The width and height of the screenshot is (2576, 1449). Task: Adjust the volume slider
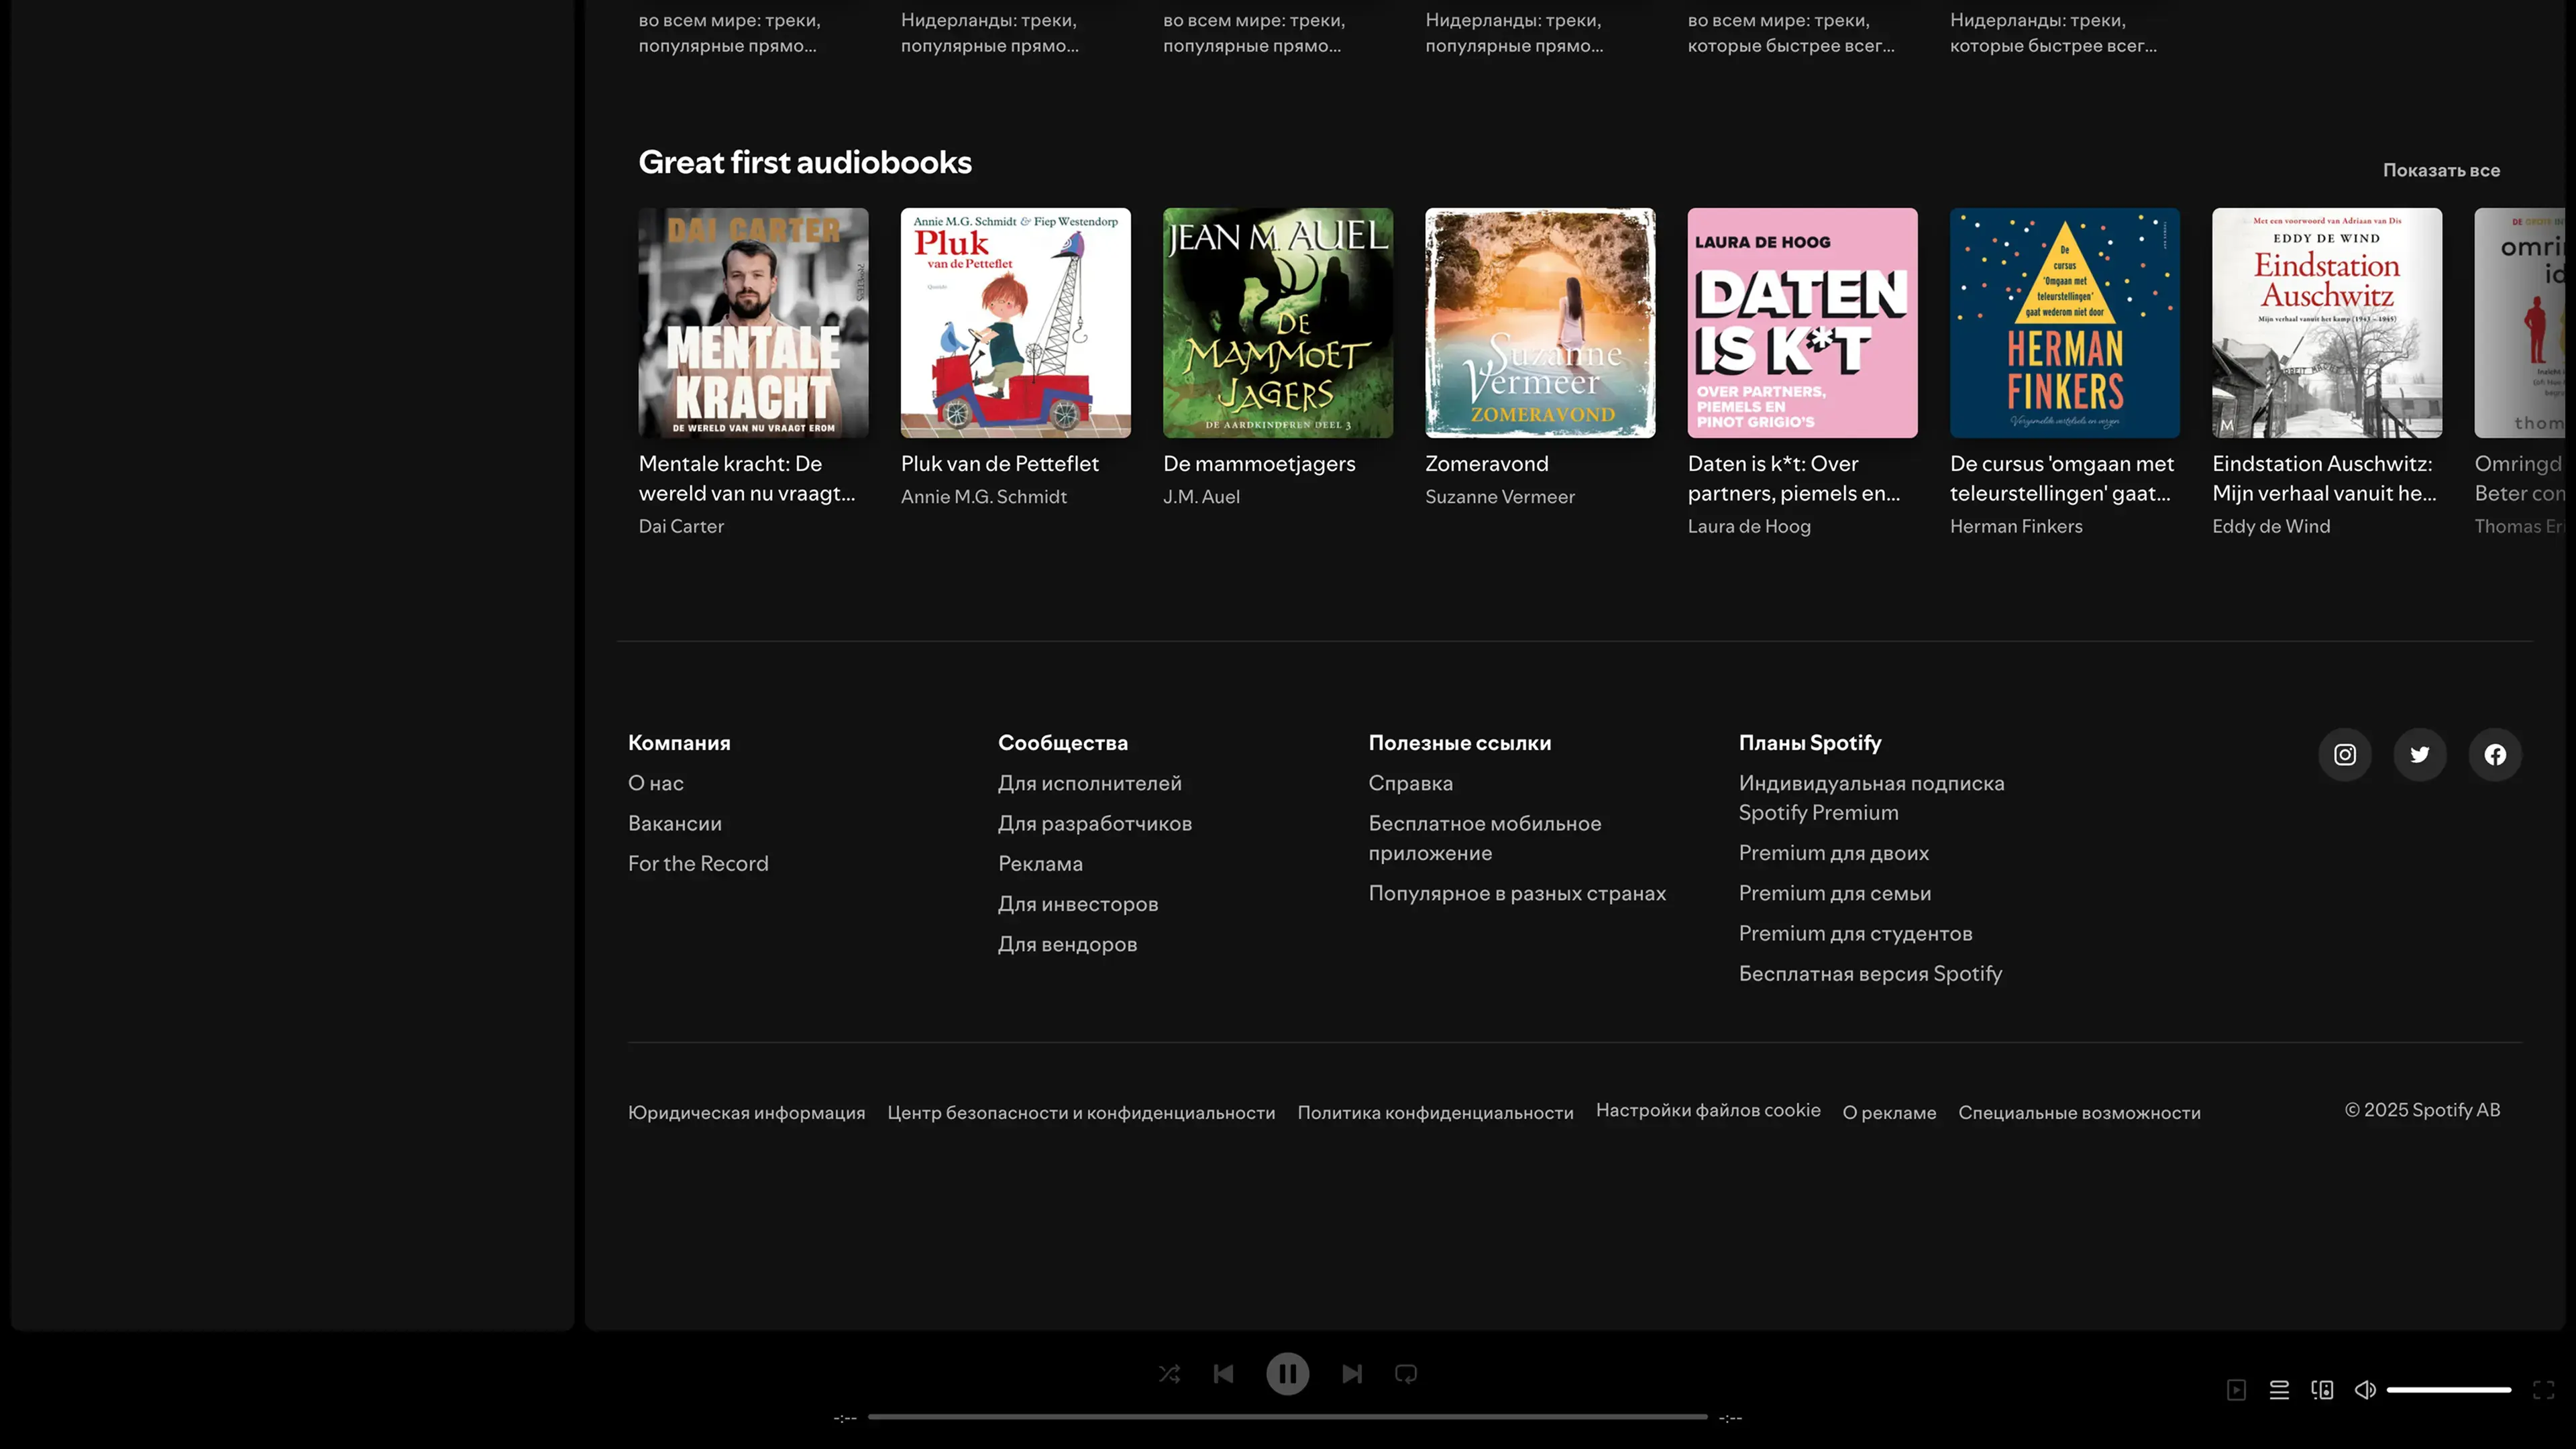[x=2448, y=1390]
